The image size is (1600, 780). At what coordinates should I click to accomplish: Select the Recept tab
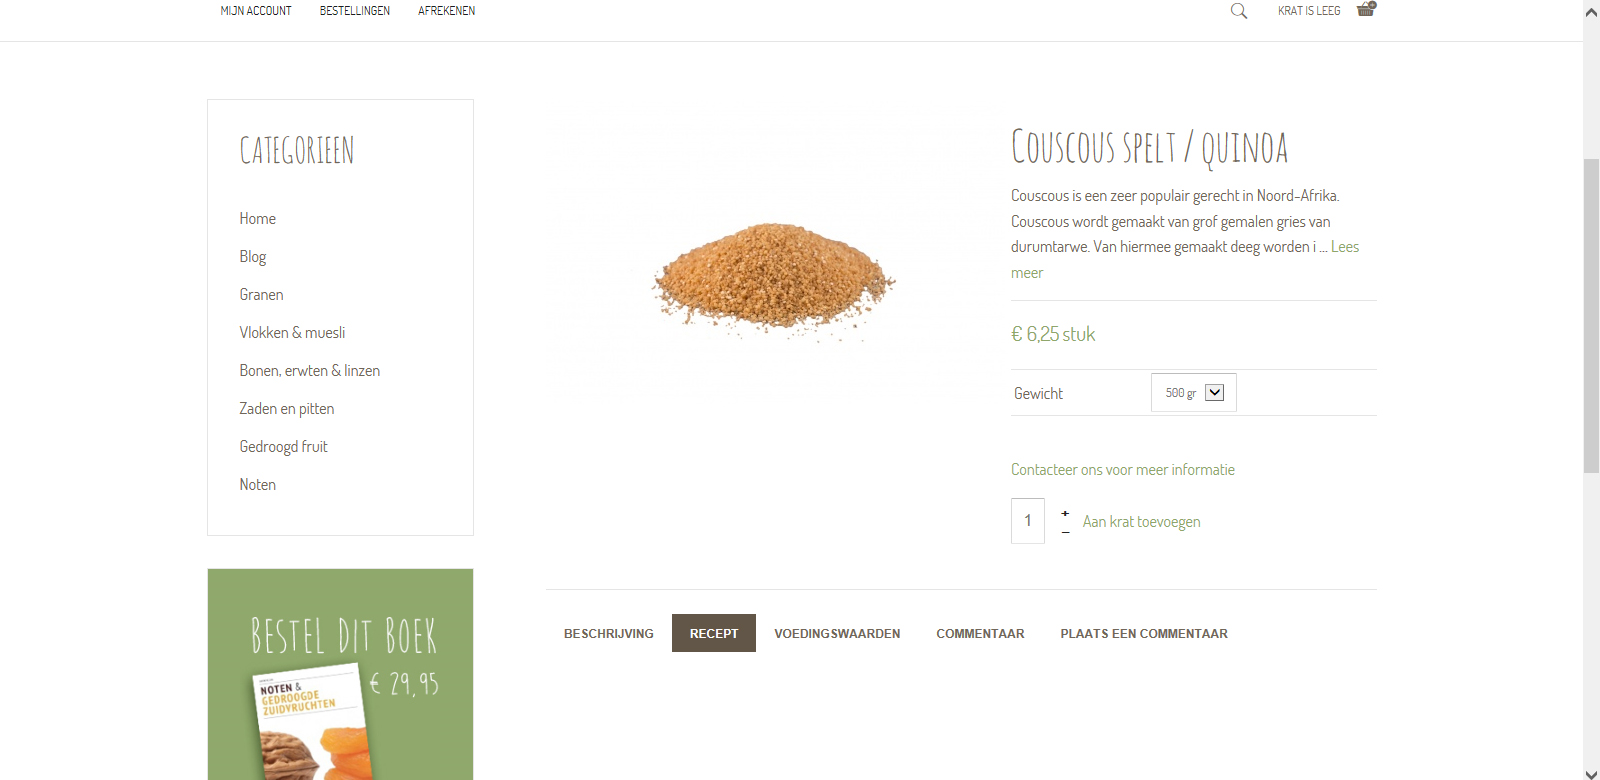714,634
